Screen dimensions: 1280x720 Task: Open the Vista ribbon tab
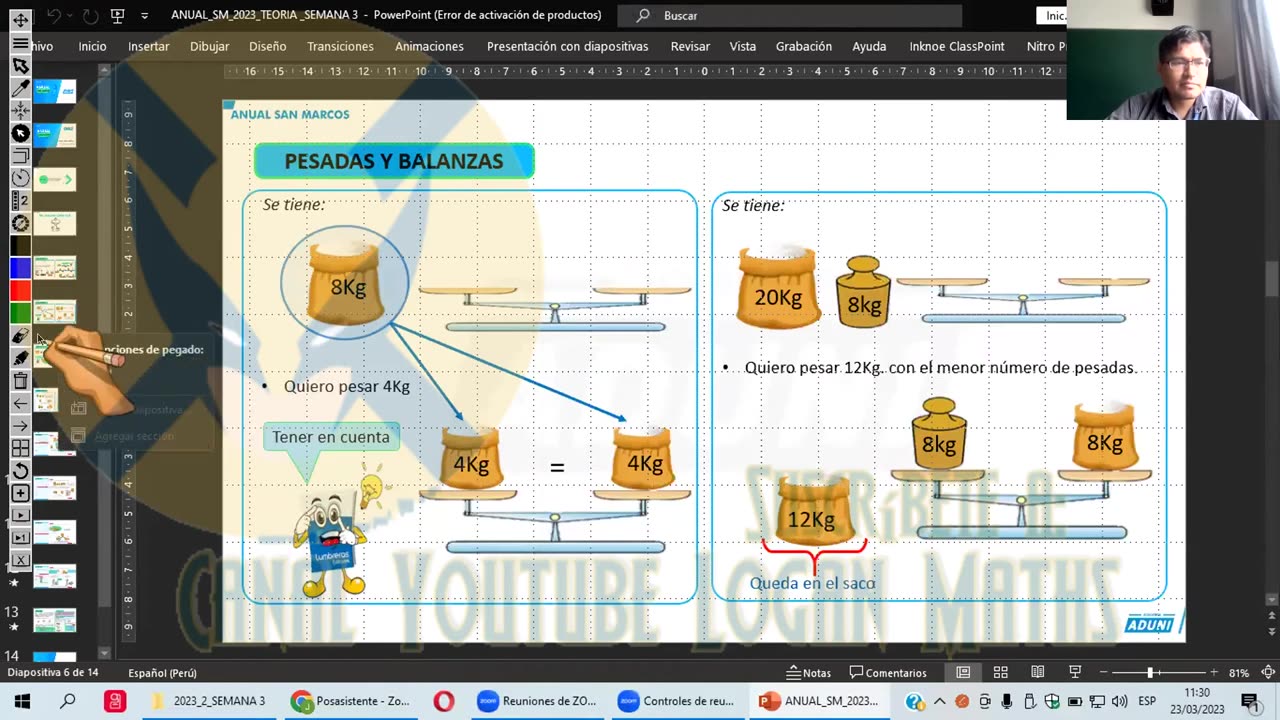click(743, 46)
